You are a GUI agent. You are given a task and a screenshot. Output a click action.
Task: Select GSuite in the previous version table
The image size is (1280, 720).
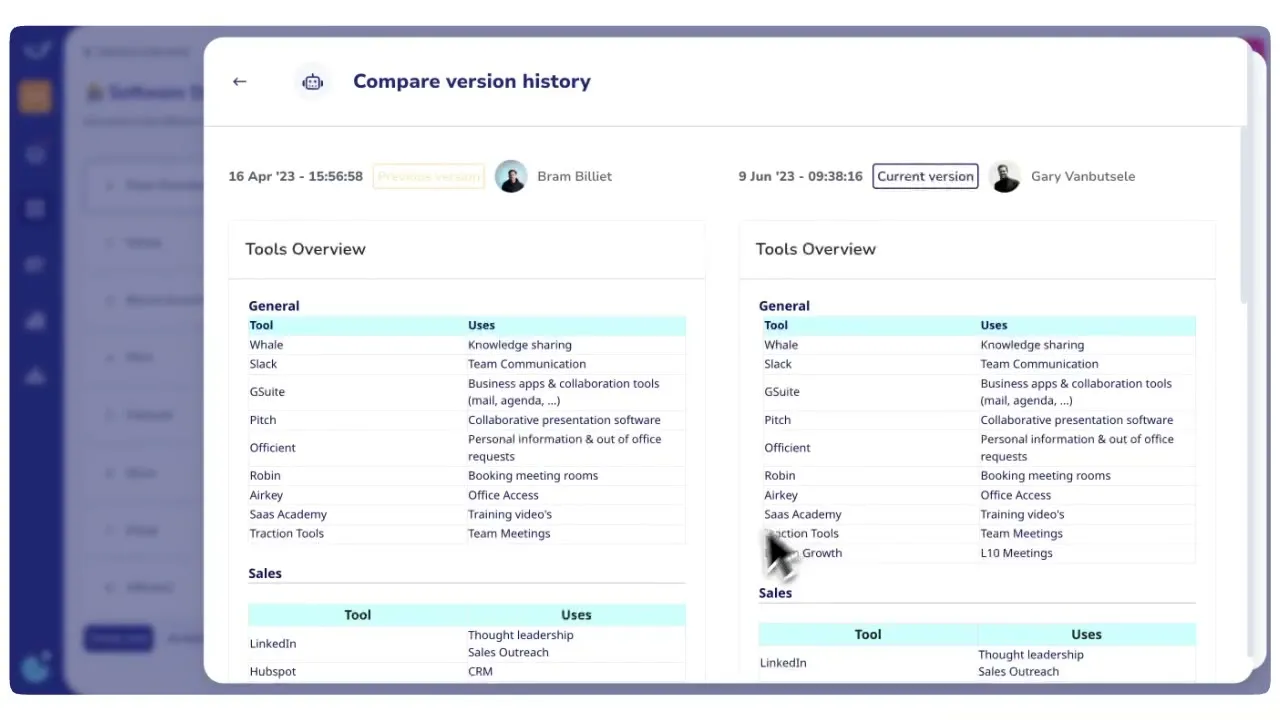(x=267, y=392)
